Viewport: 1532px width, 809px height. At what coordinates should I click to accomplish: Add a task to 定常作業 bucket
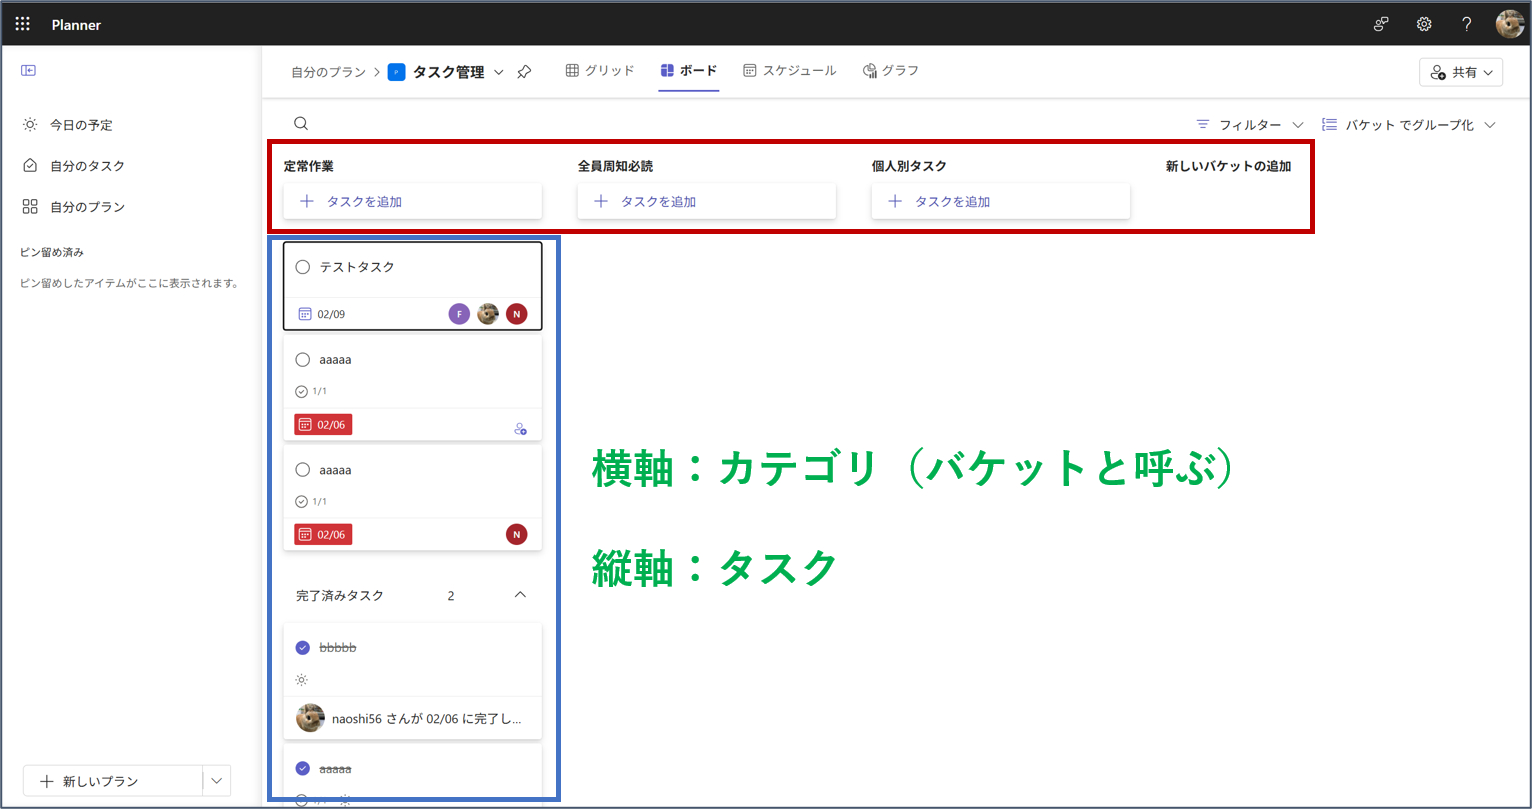coord(412,201)
